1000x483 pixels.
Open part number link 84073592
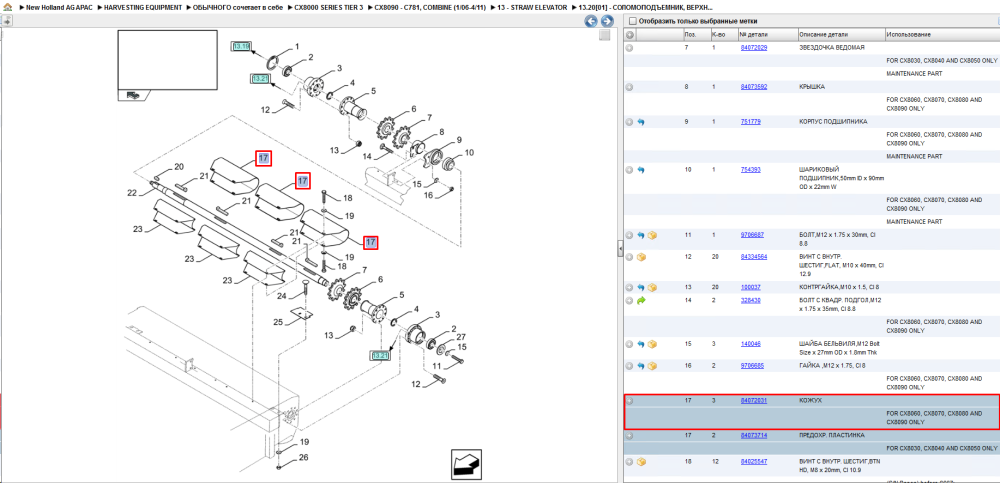pos(753,87)
